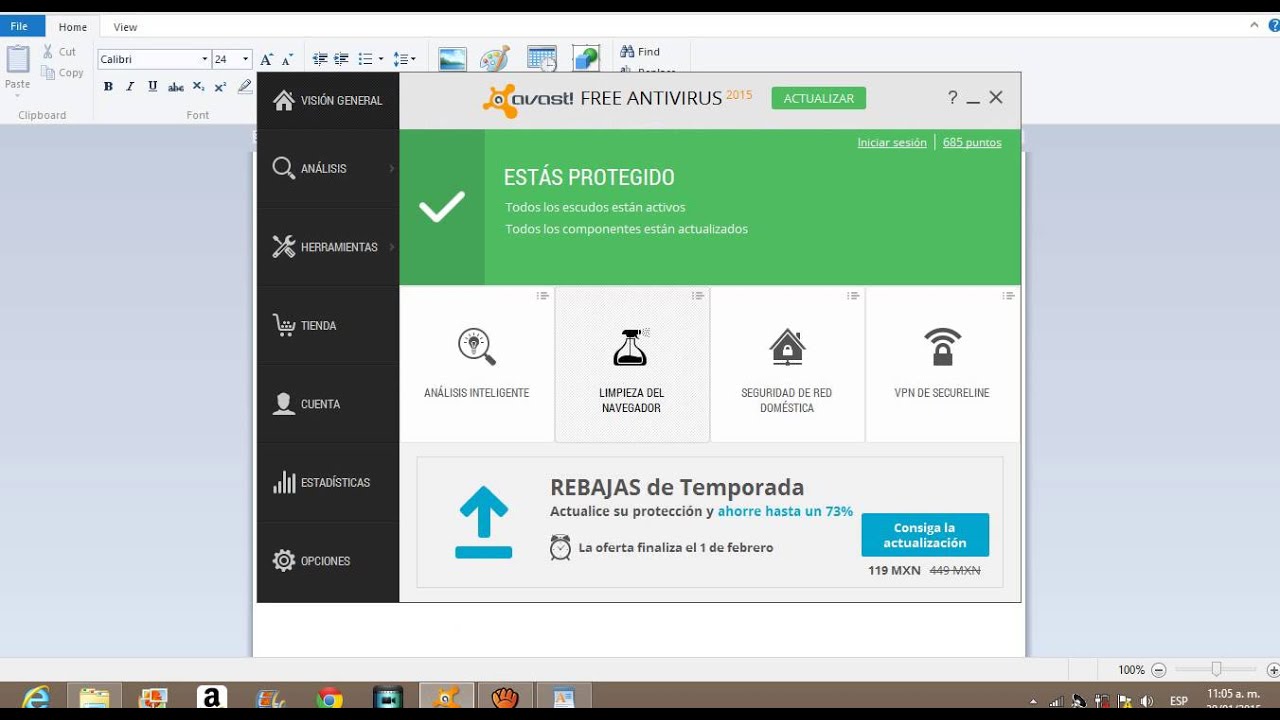Image resolution: width=1280 pixels, height=720 pixels.
Task: Click the green protected checkmark
Action: 442,207
